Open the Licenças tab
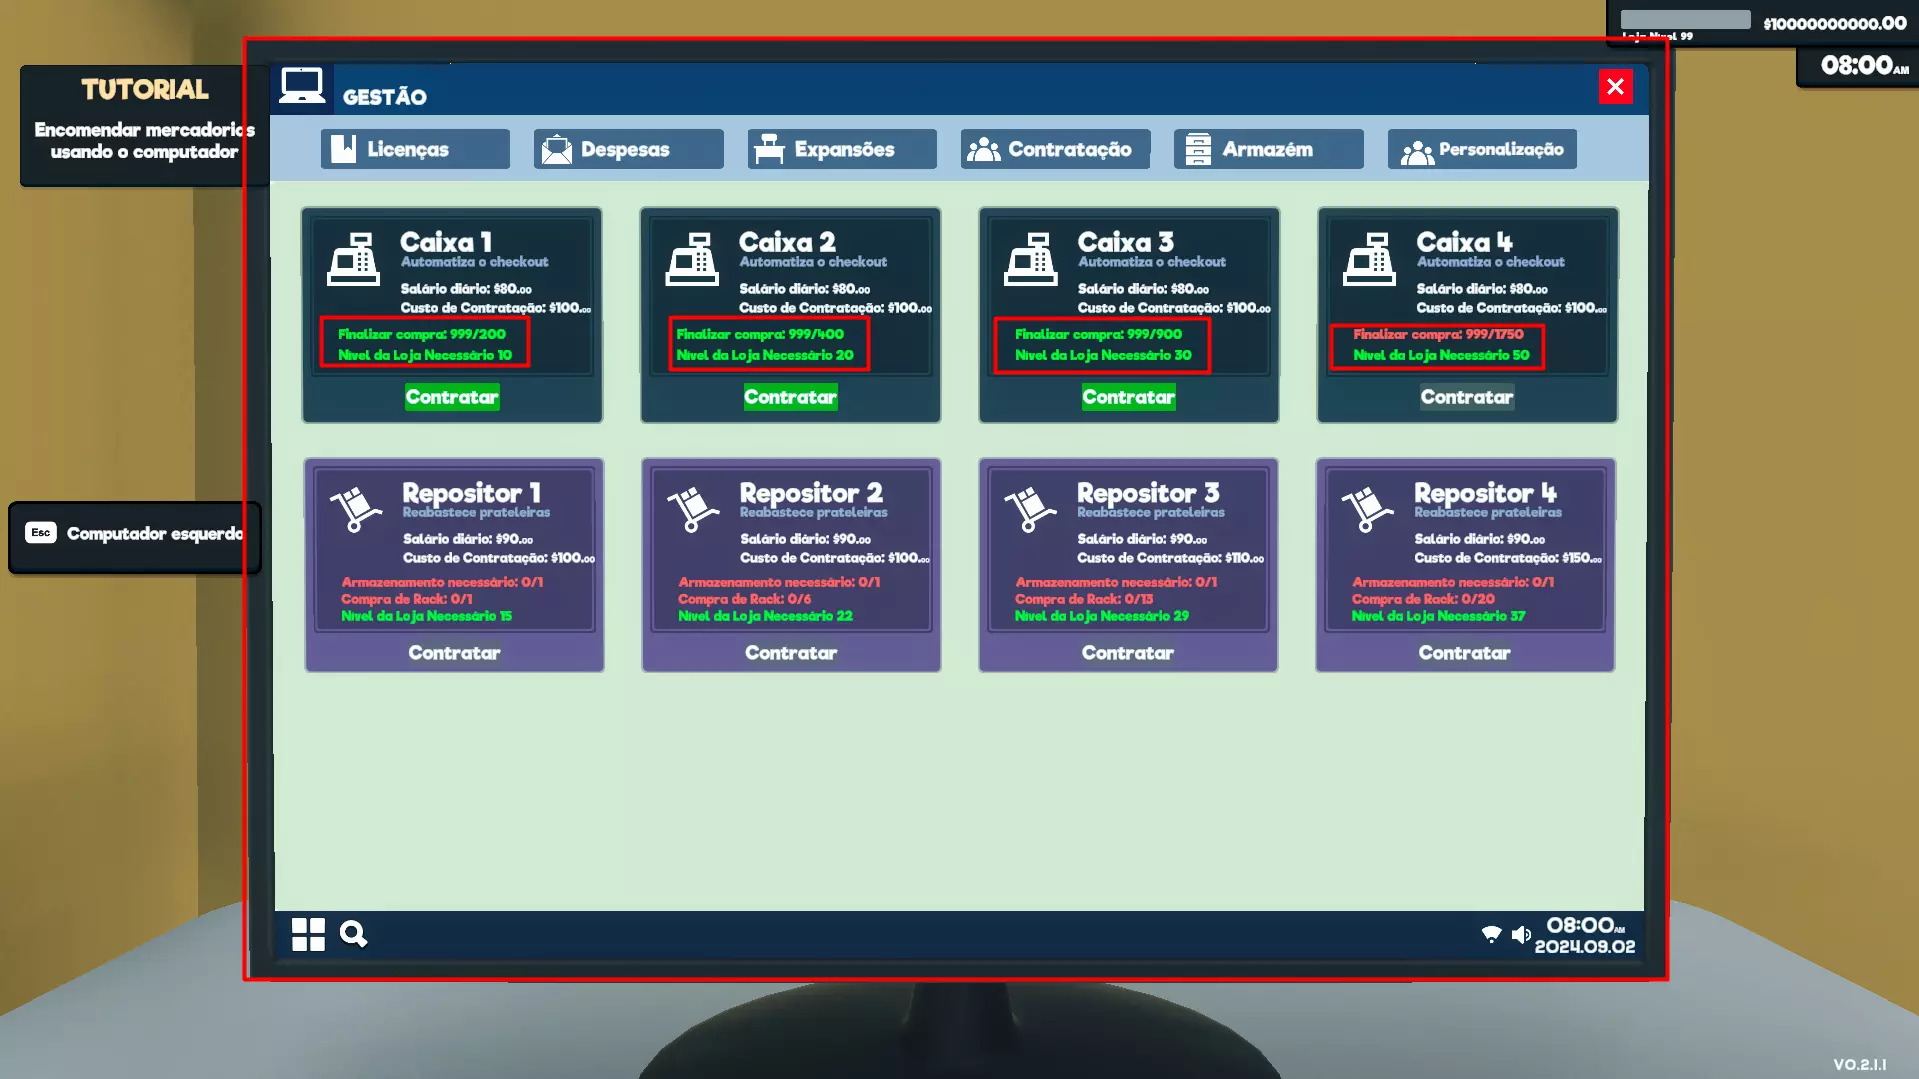 pyautogui.click(x=415, y=149)
